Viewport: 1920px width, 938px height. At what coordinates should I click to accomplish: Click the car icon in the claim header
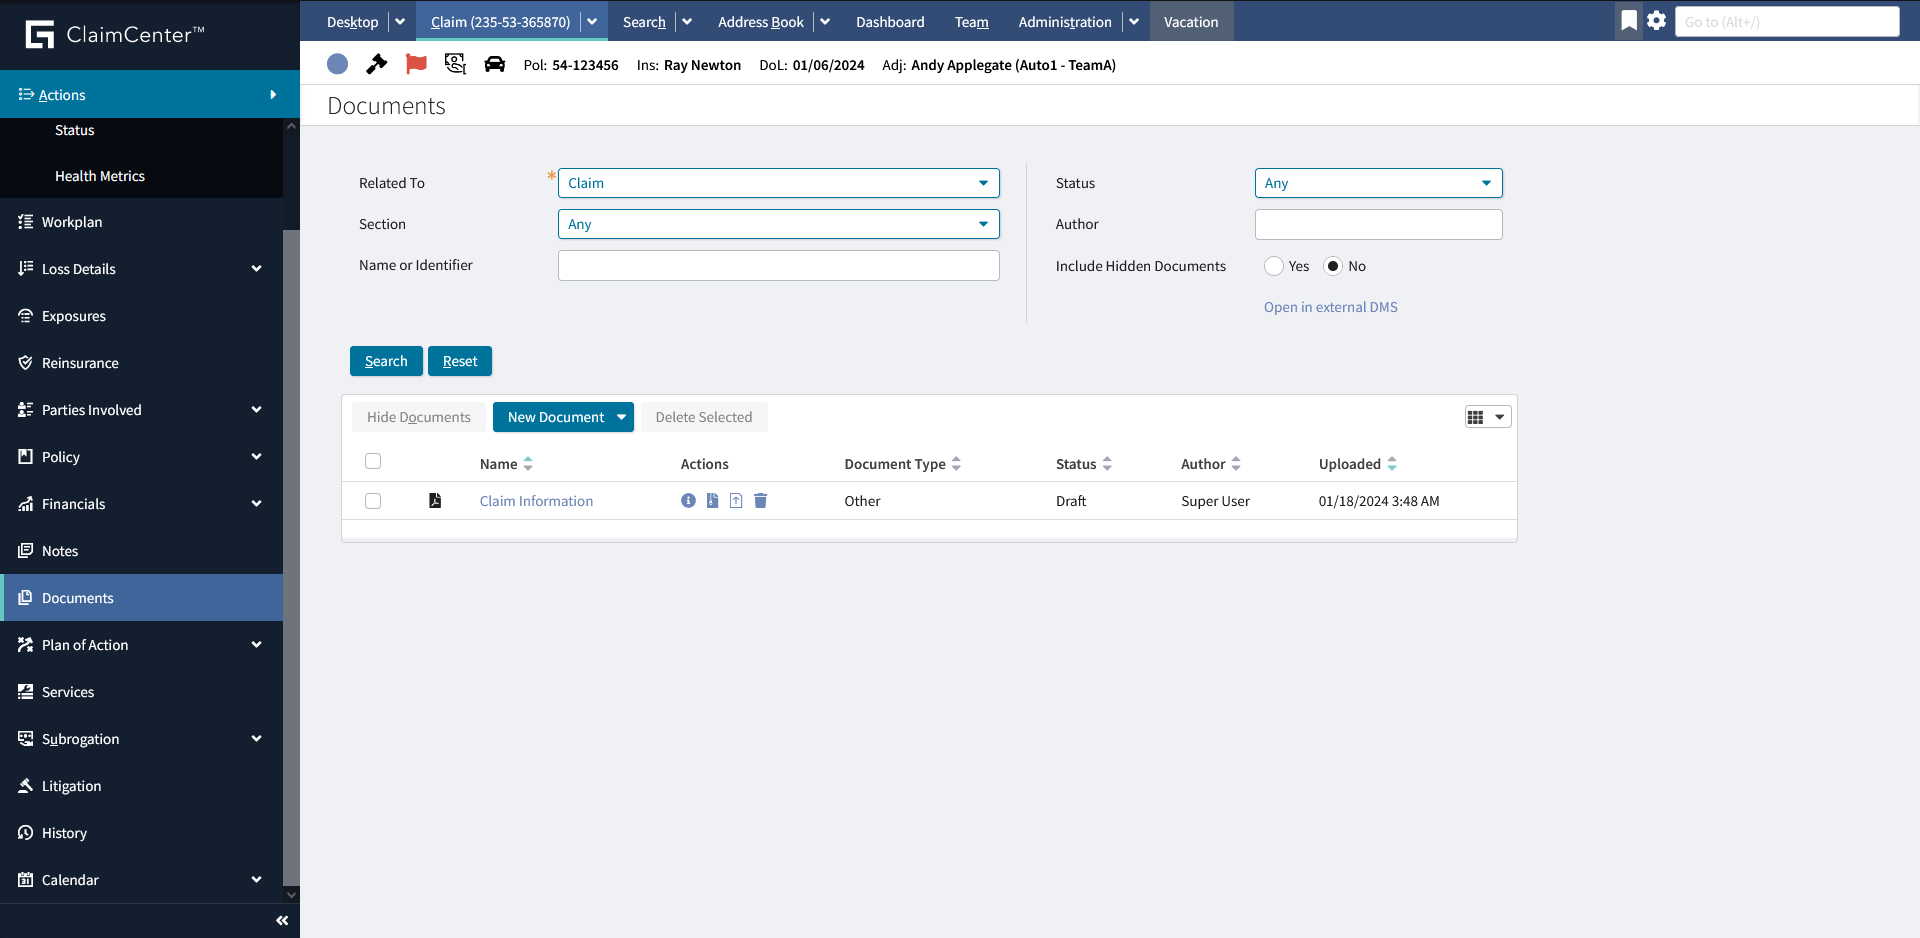pos(494,64)
